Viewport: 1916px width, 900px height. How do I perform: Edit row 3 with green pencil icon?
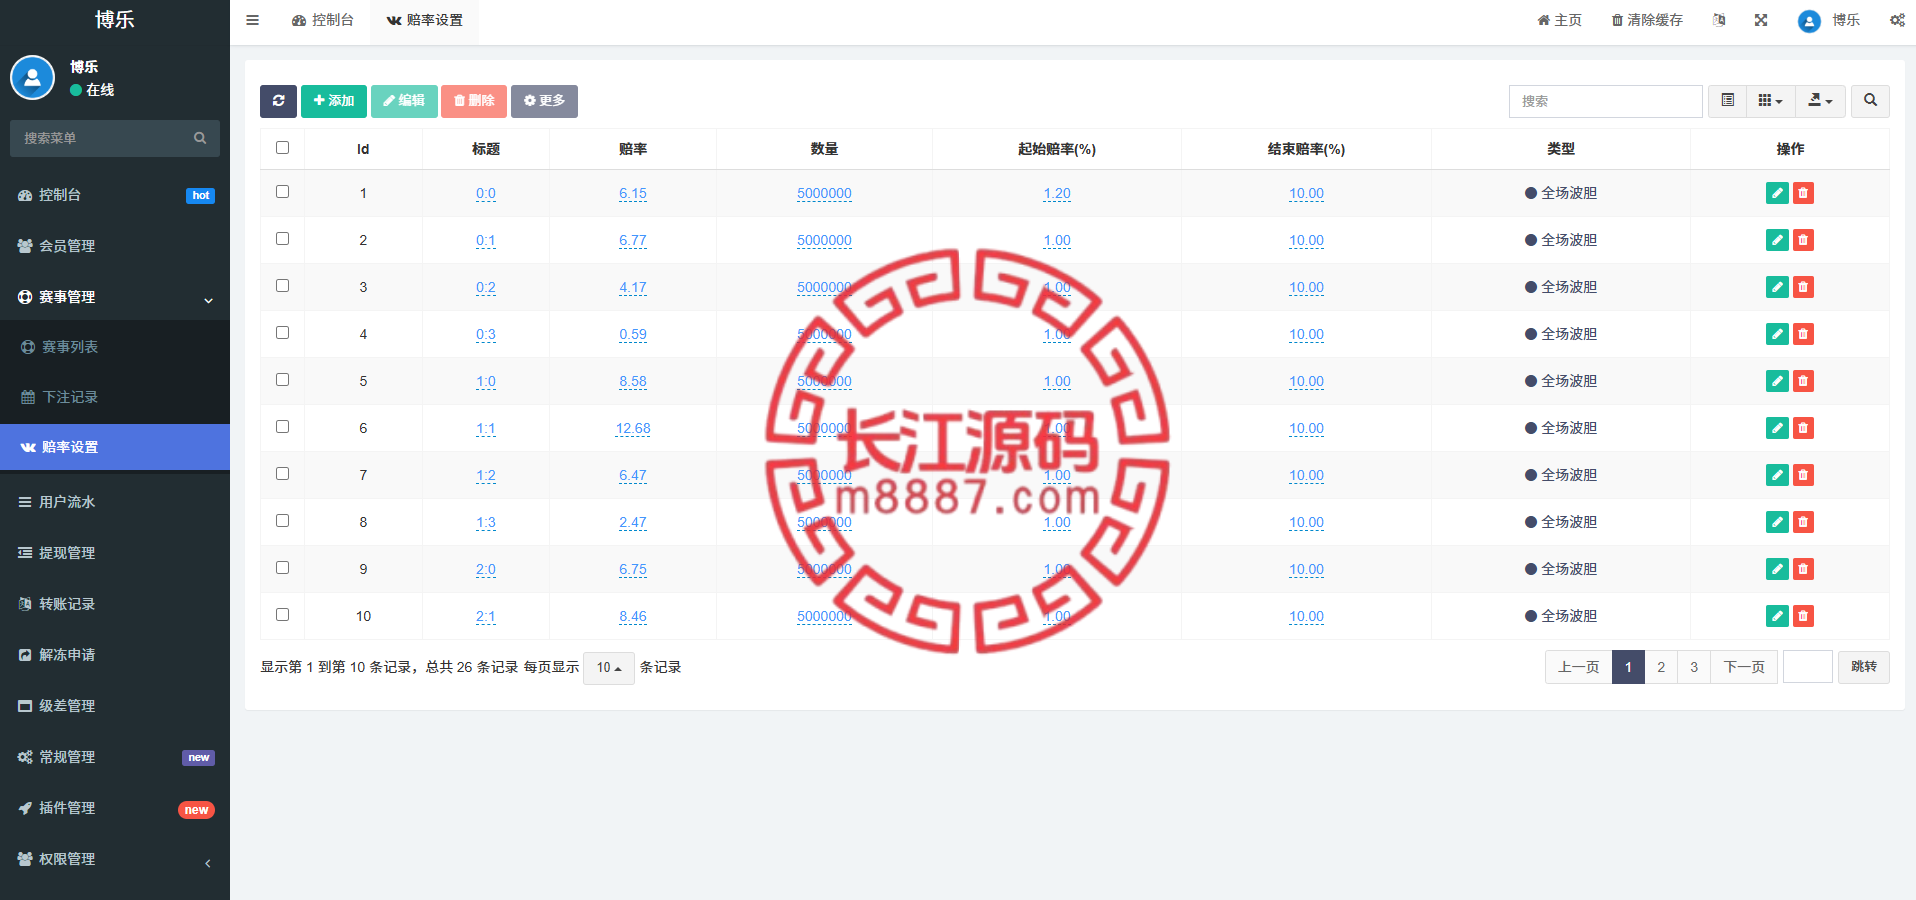coord(1777,287)
